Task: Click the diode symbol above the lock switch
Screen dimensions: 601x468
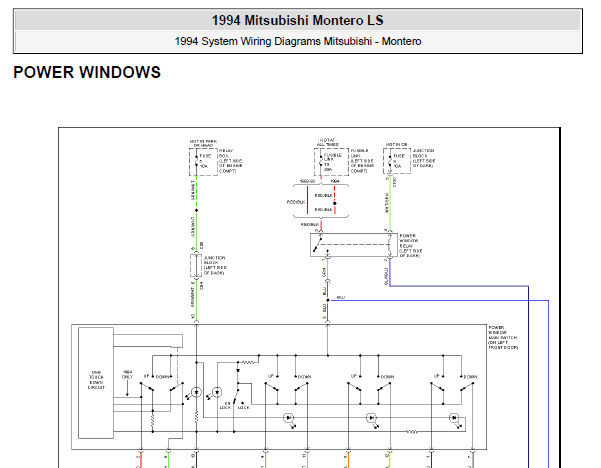Action: [238, 371]
